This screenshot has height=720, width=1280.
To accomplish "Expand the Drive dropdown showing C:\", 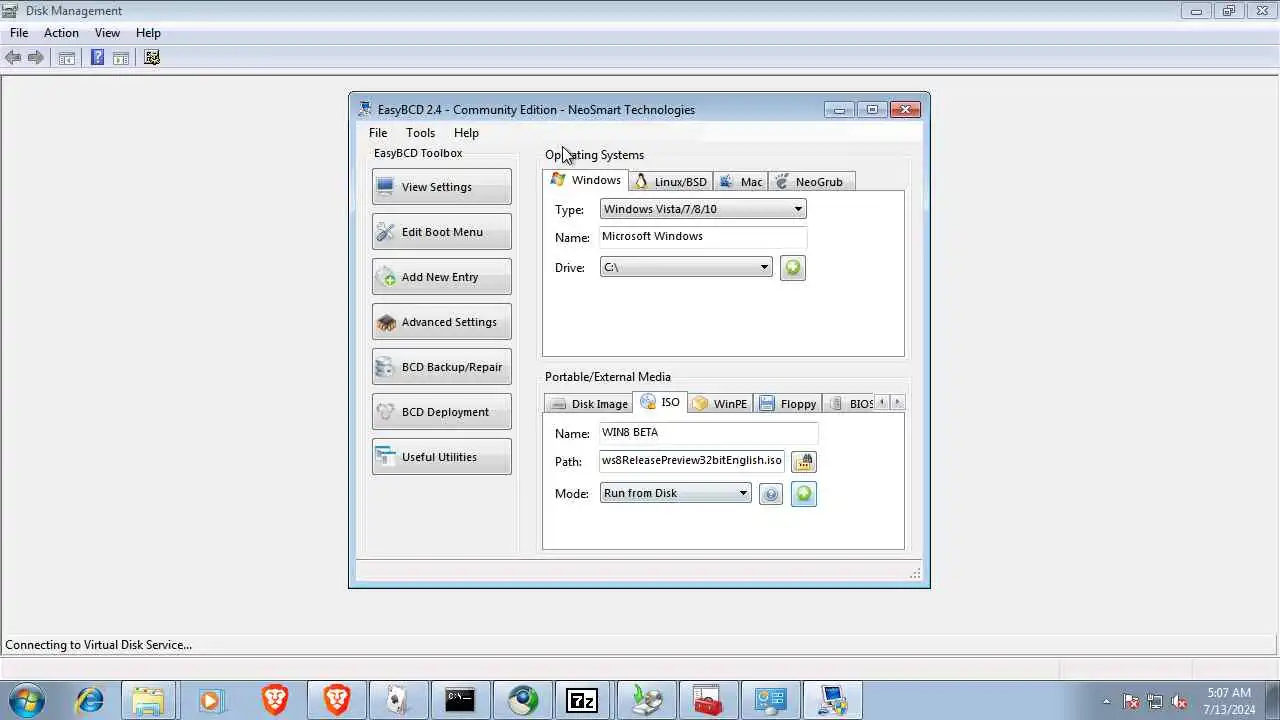I will click(686, 267).
